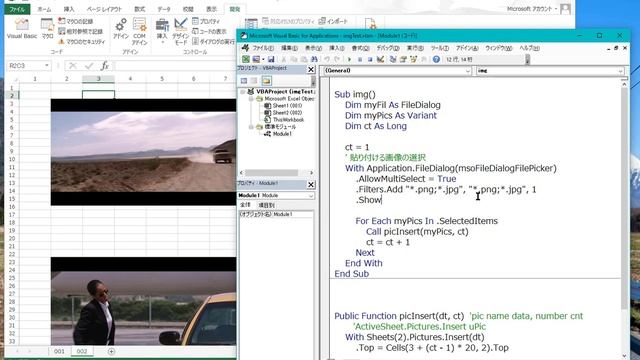Click the Reset stop icon in VBA toolbar

370,60
